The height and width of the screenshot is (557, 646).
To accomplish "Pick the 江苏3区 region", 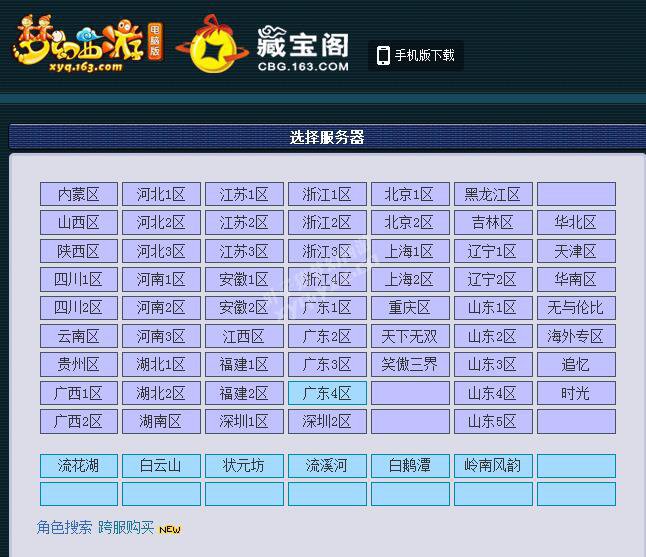I will [x=244, y=251].
